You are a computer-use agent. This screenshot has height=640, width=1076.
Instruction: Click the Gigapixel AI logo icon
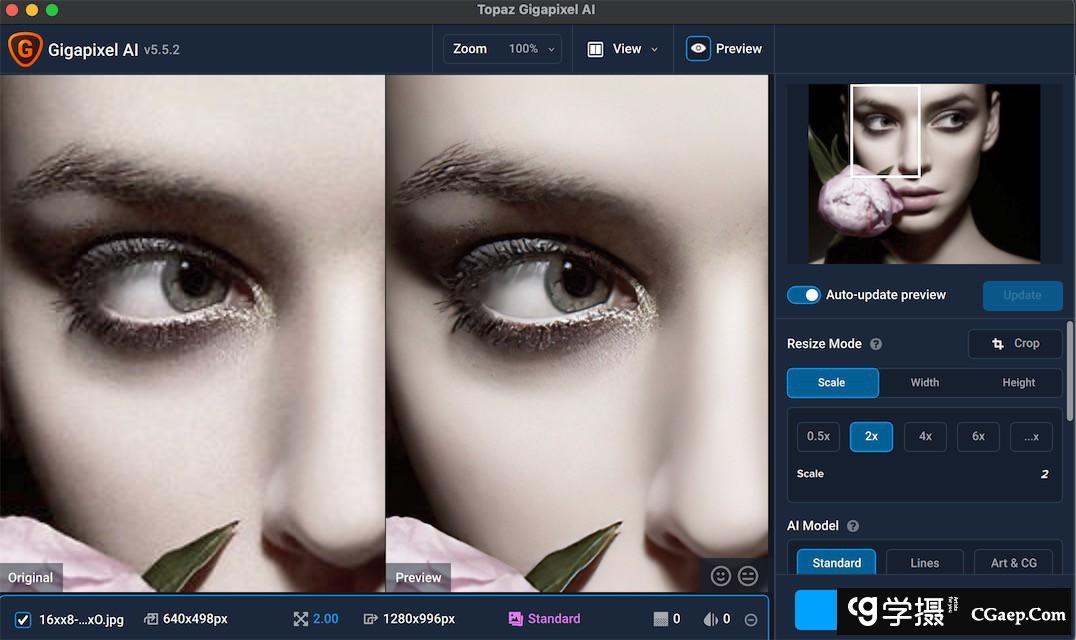25,49
